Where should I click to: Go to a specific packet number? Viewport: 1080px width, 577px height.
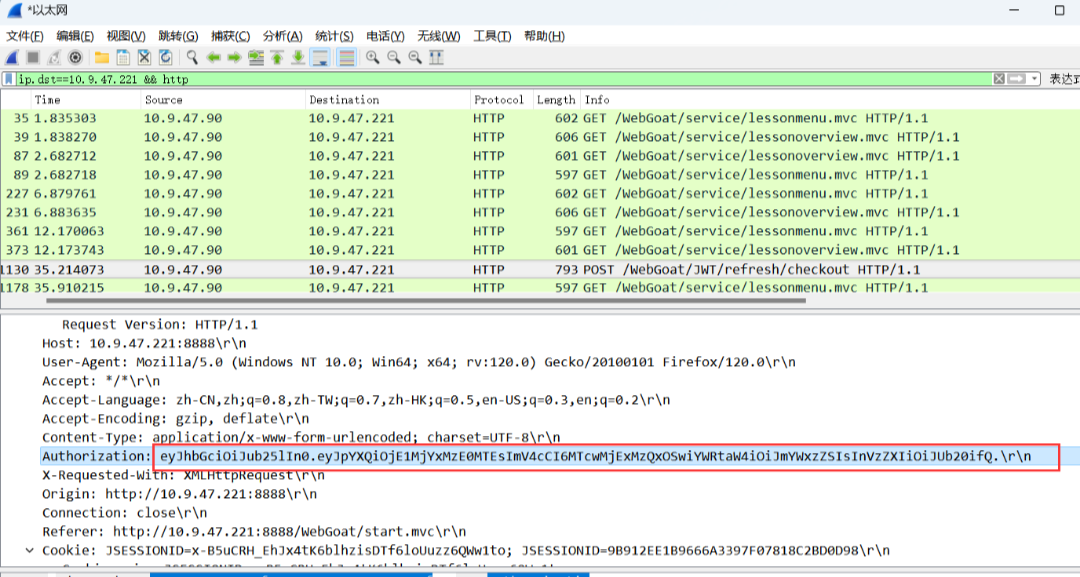coord(256,58)
